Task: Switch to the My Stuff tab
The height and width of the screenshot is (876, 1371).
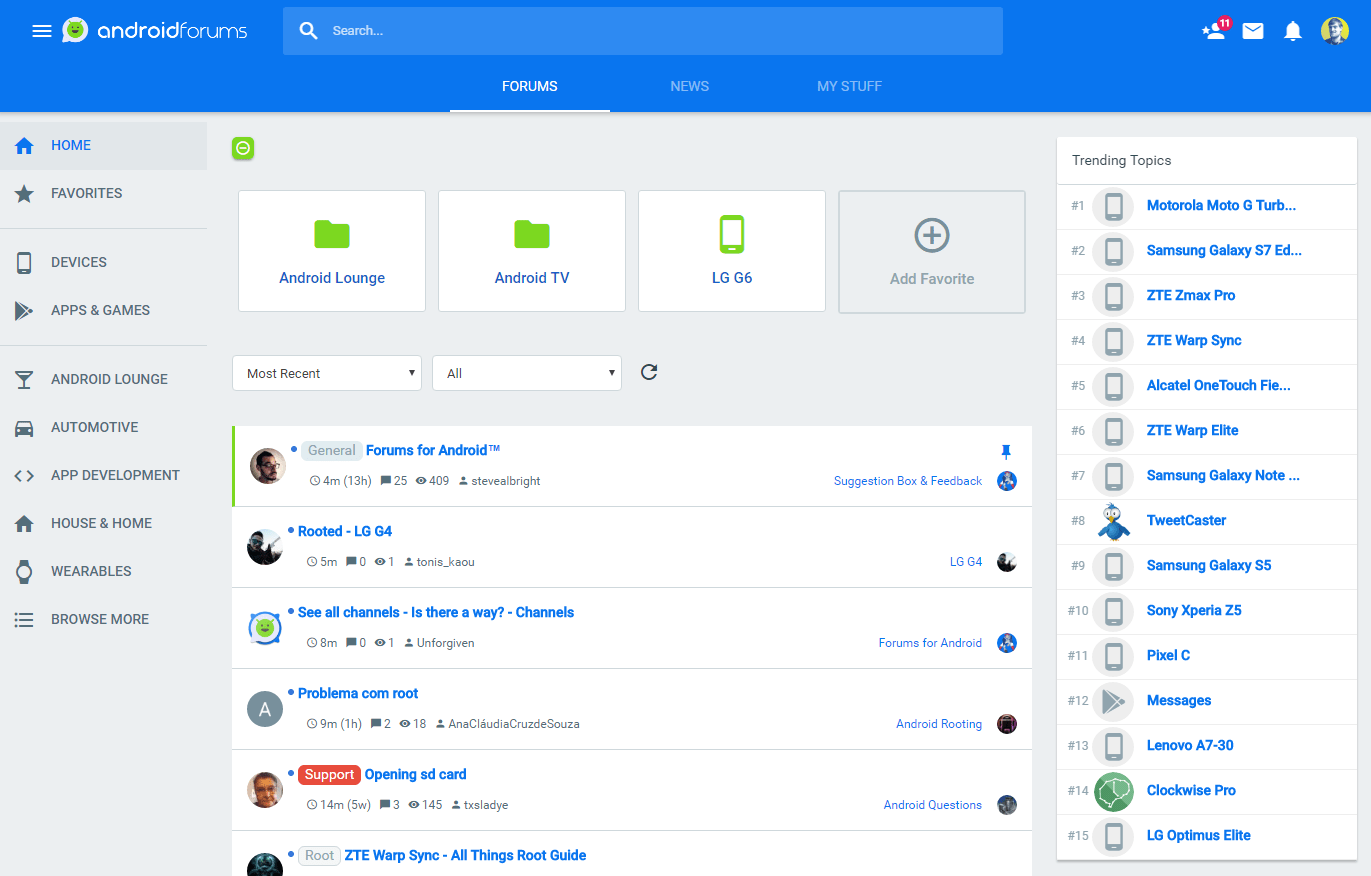Action: (850, 86)
